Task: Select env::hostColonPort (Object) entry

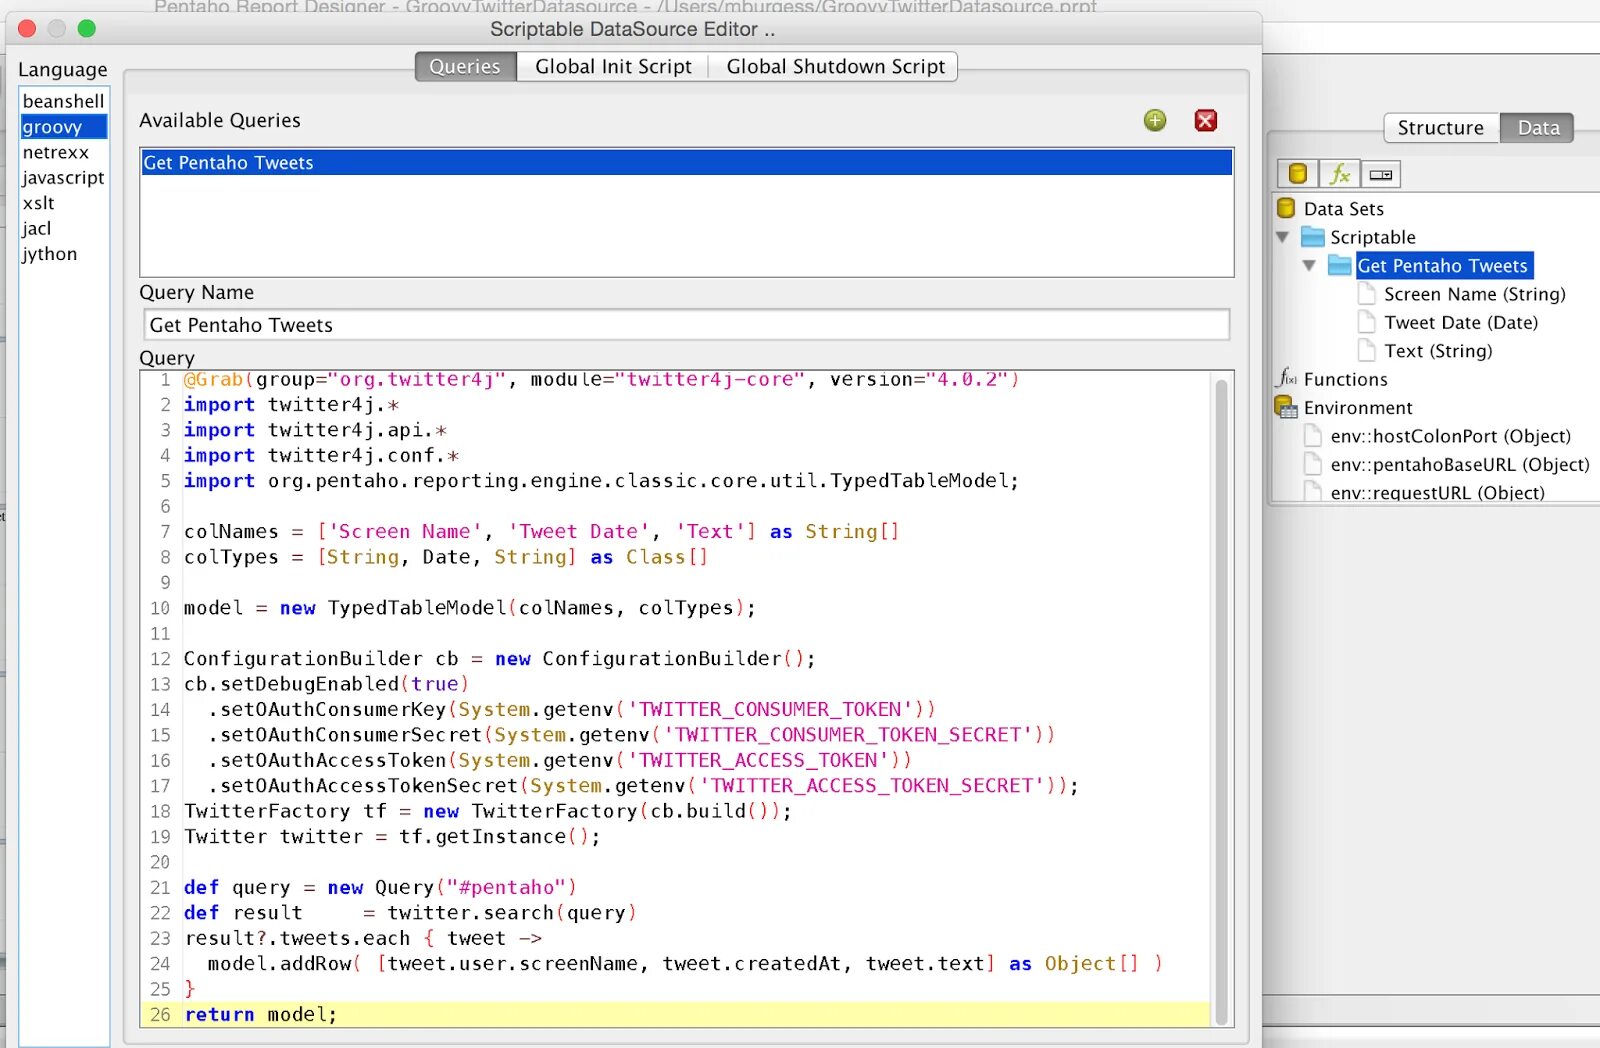Action: [x=1450, y=436]
